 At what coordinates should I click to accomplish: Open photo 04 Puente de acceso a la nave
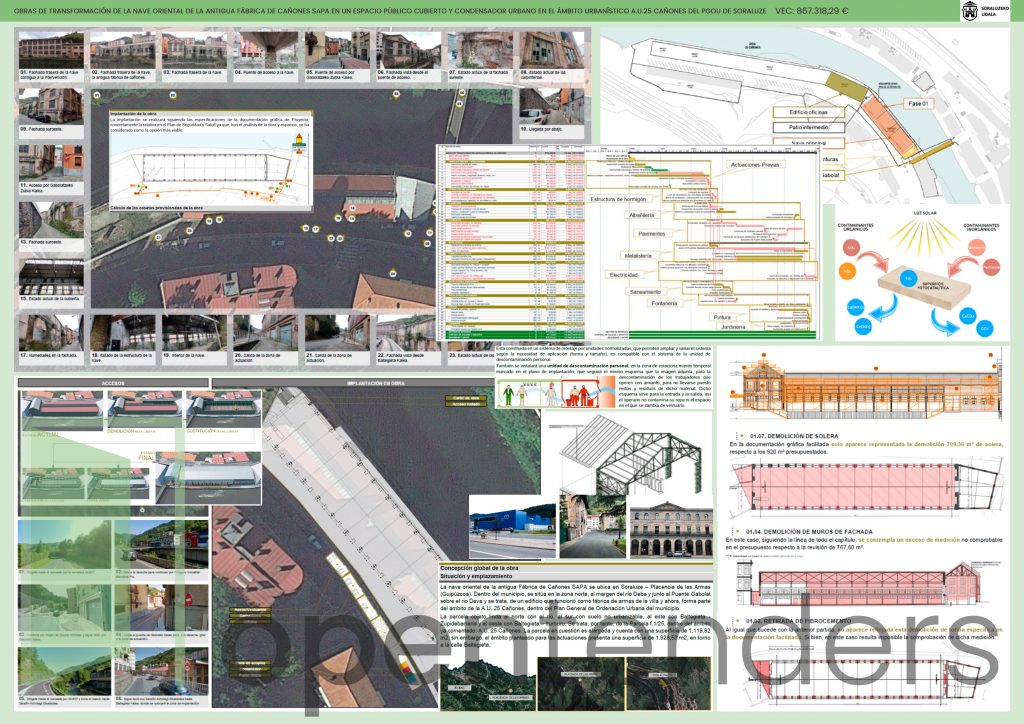tap(266, 50)
